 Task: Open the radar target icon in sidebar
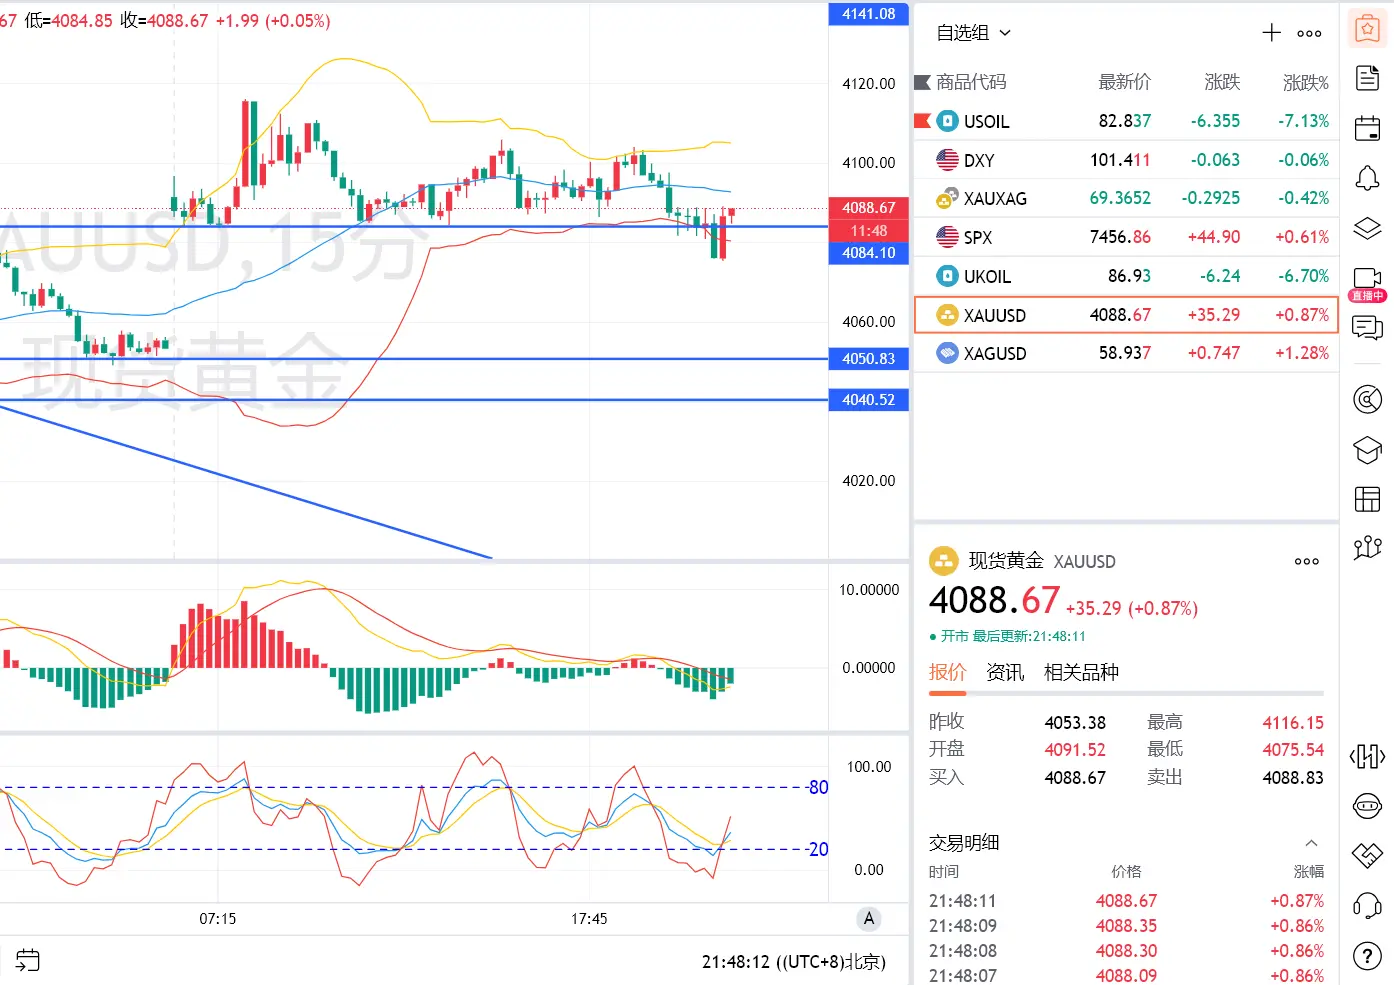coord(1367,400)
